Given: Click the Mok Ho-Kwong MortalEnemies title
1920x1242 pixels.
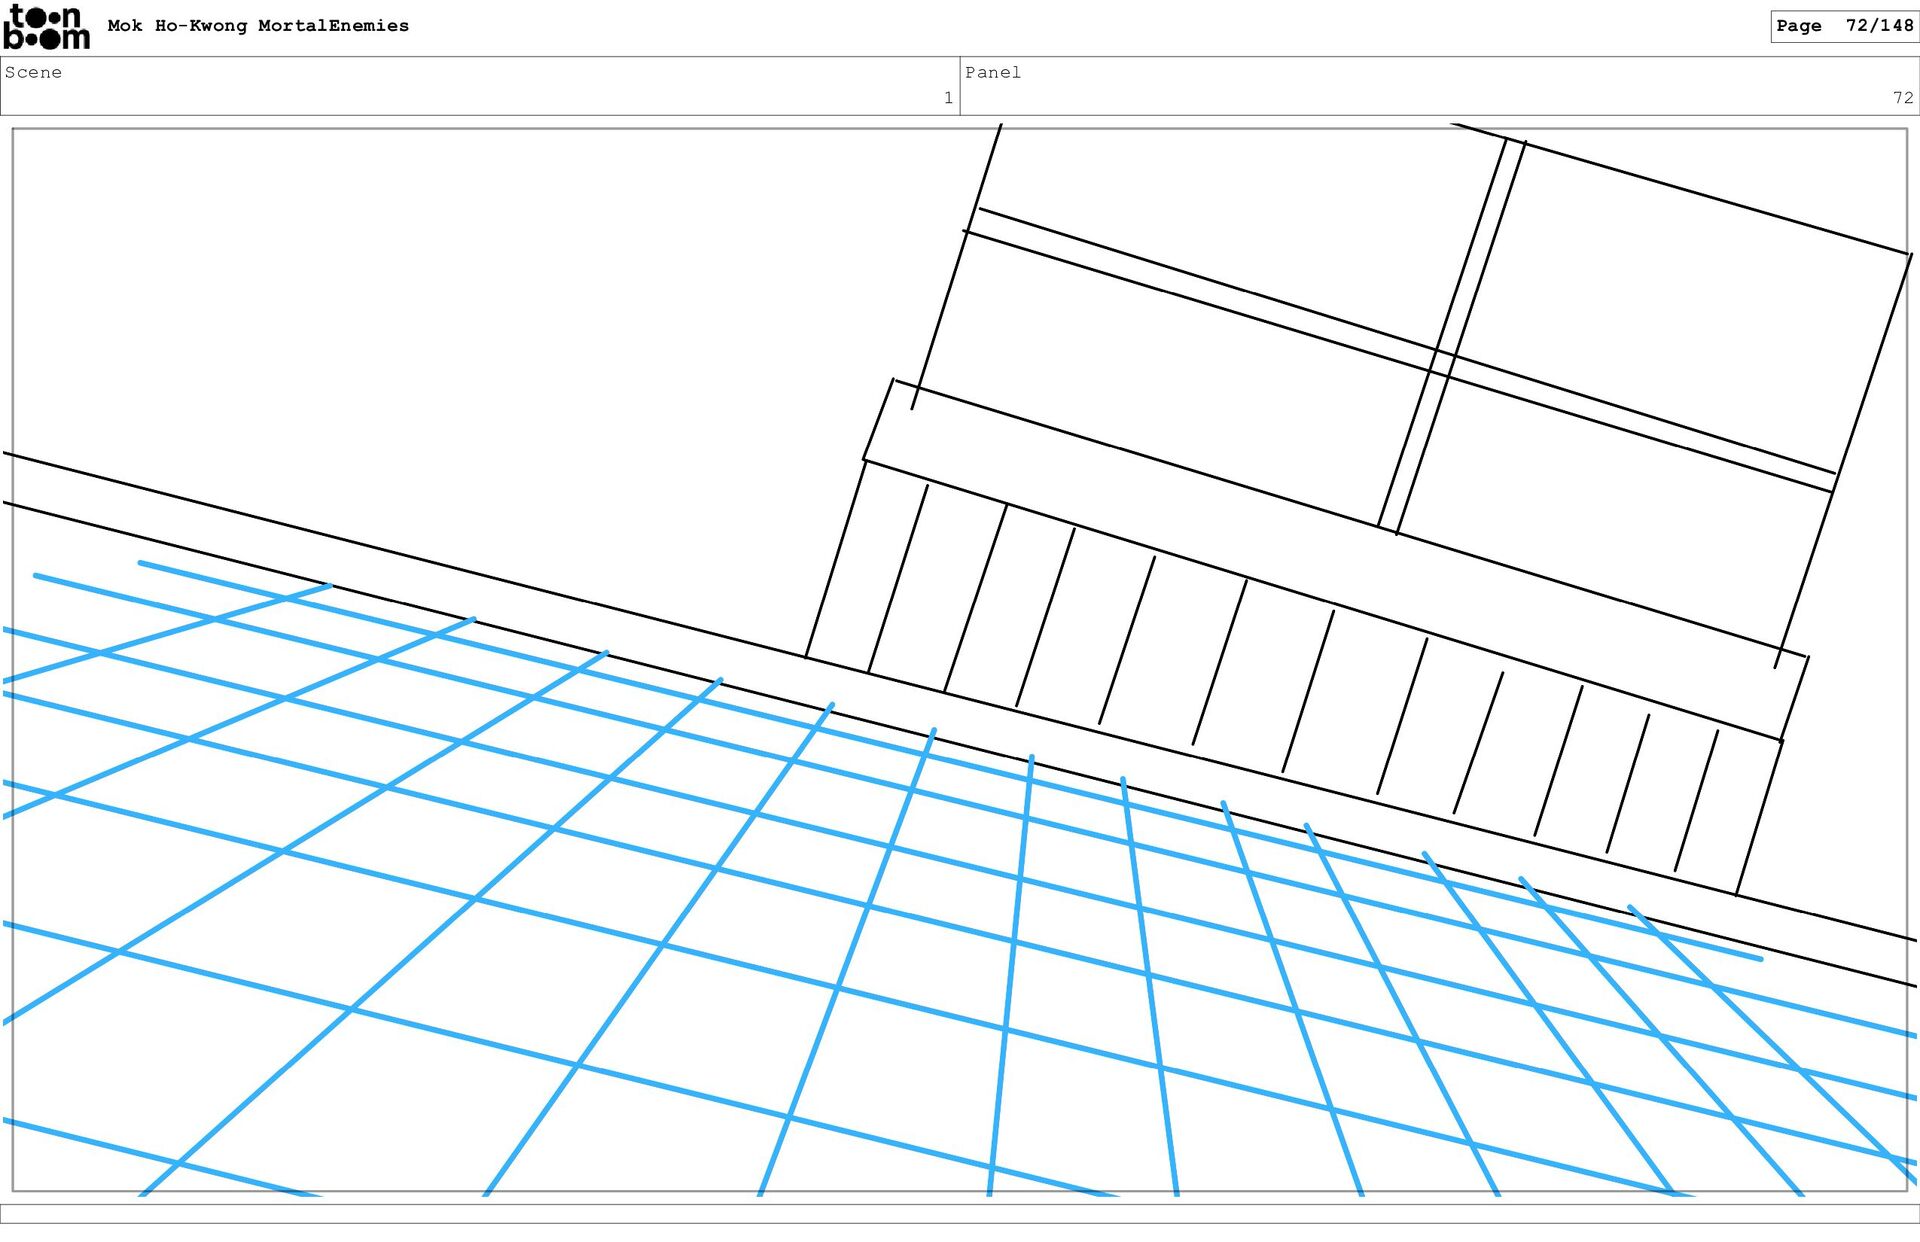Looking at the screenshot, I should (258, 26).
